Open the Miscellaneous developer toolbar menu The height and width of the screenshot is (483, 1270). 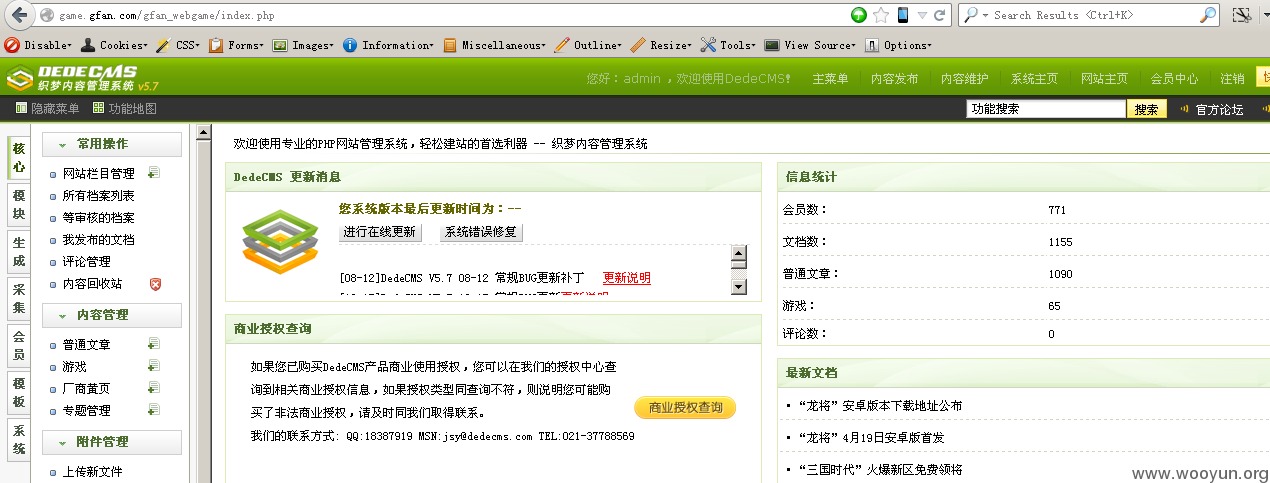pyautogui.click(x=494, y=45)
